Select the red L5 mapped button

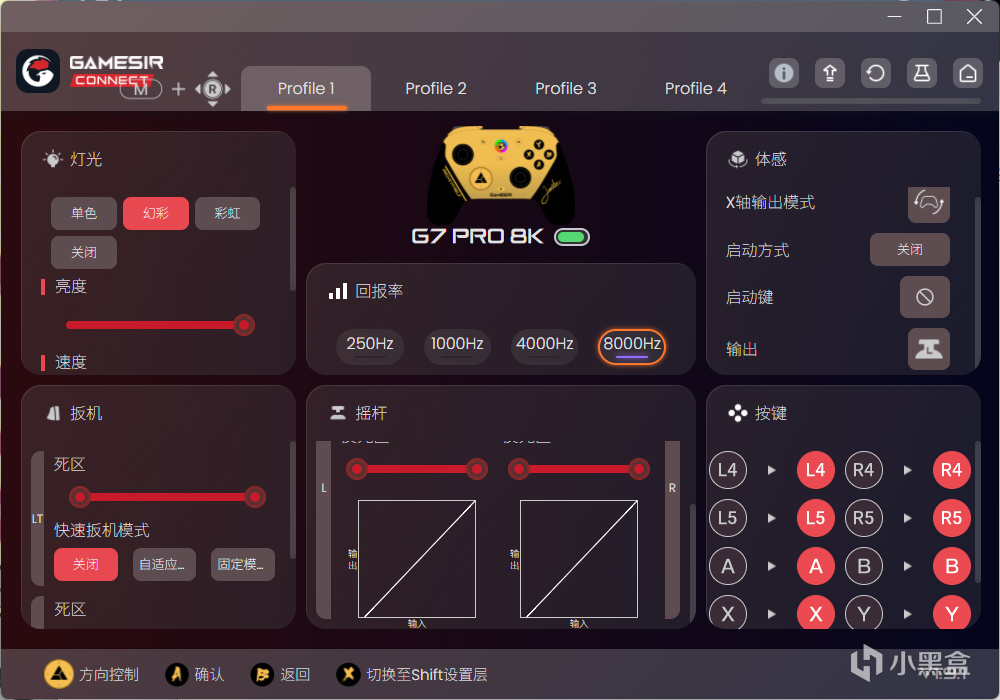point(816,518)
